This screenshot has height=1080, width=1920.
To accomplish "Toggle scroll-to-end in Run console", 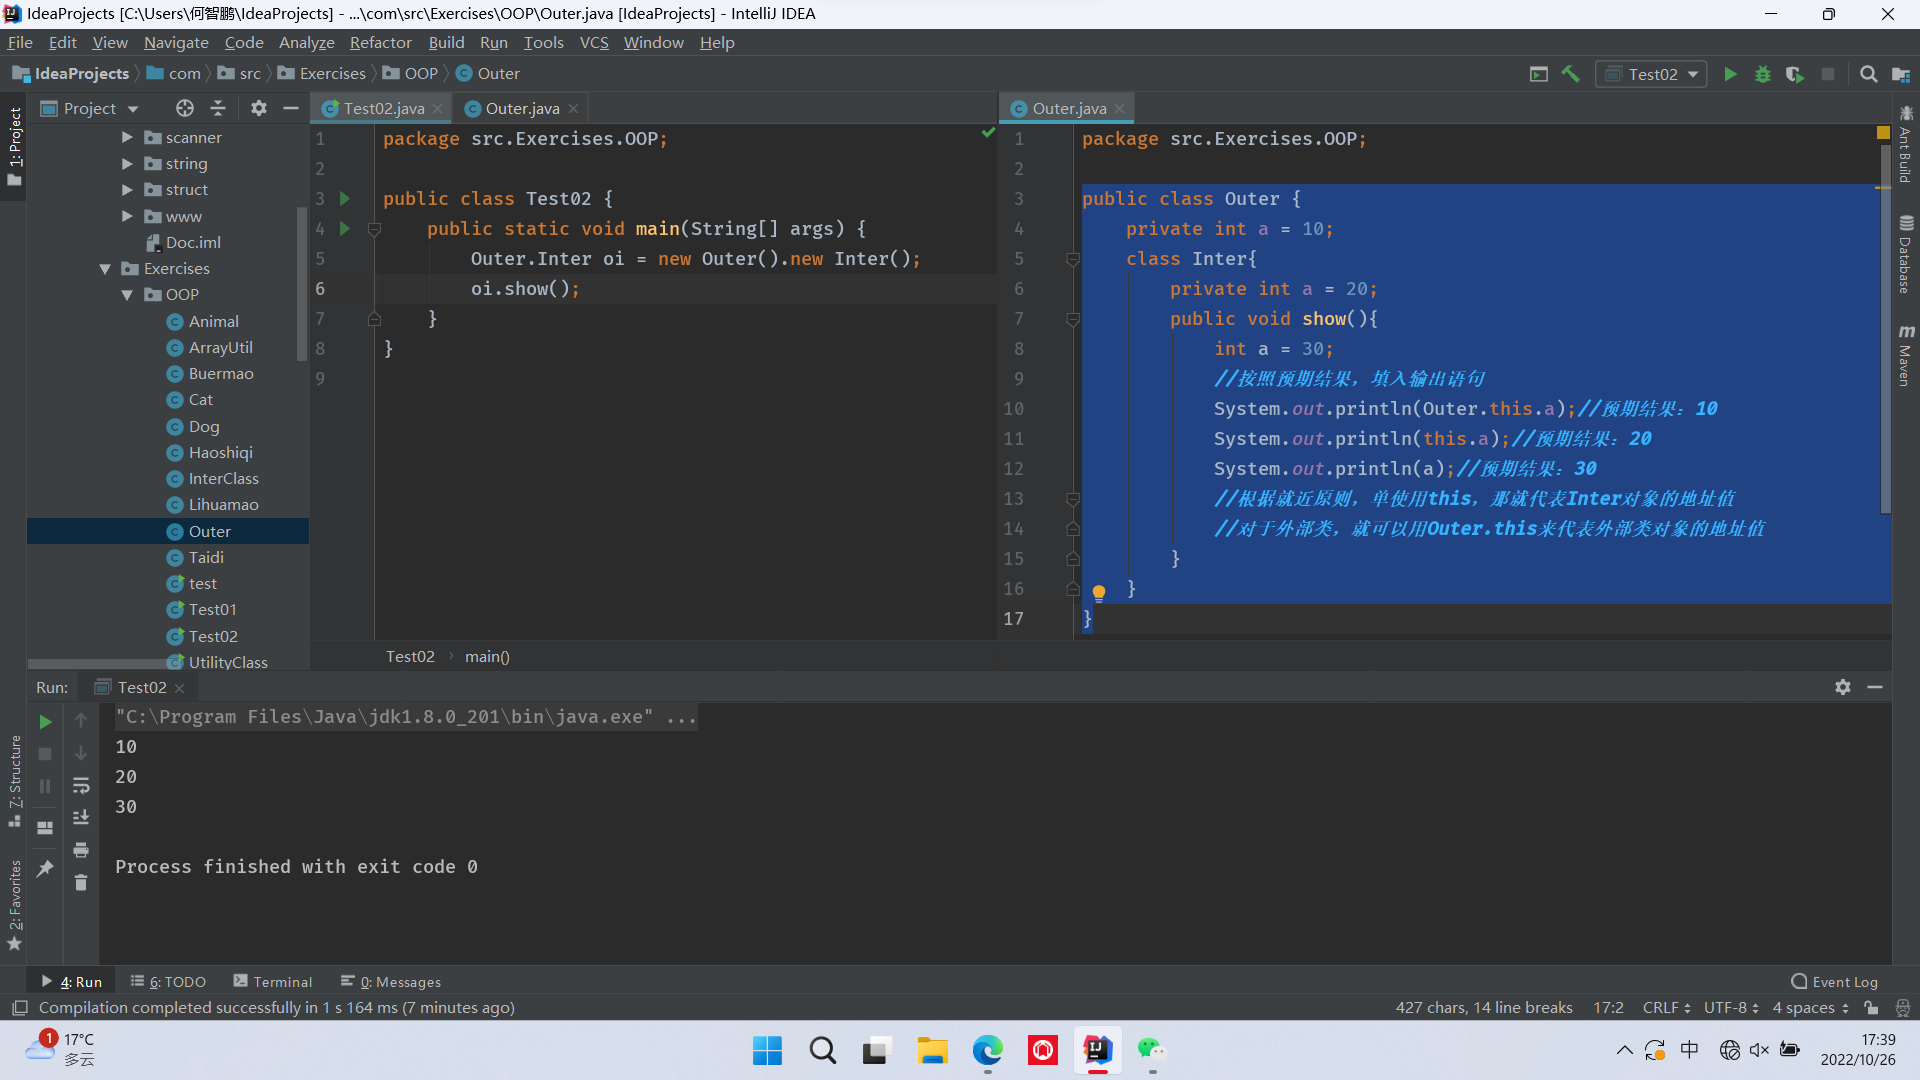I will pyautogui.click(x=81, y=818).
